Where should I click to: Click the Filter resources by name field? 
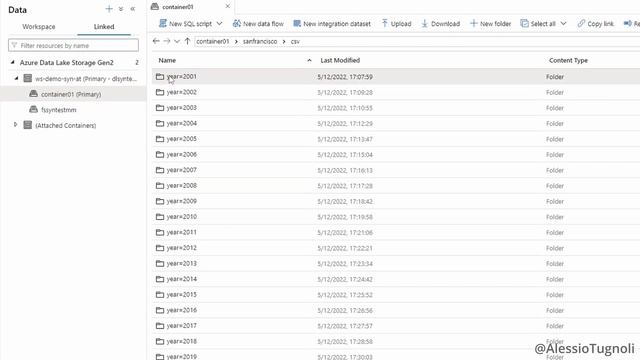tap(73, 45)
